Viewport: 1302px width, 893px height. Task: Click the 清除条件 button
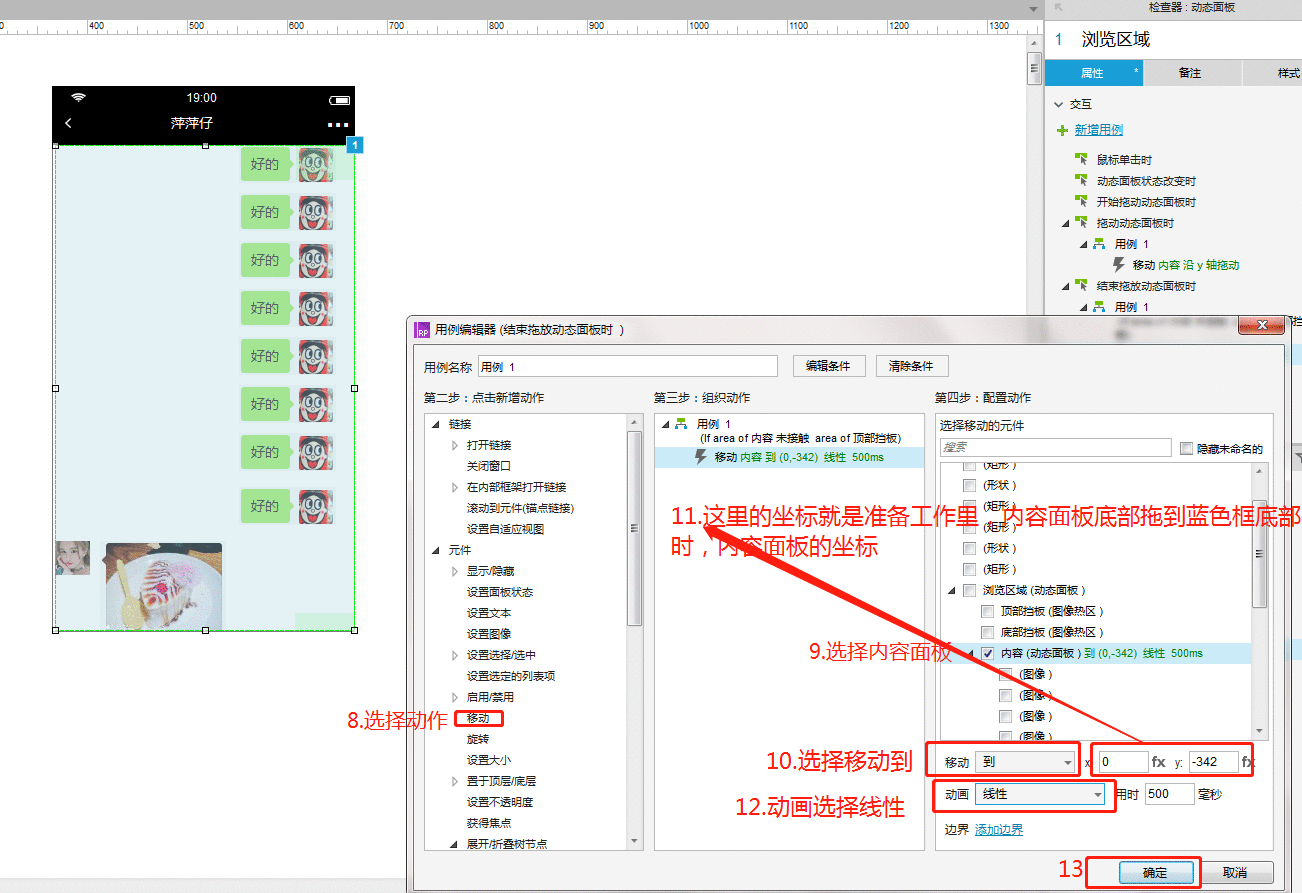912,366
